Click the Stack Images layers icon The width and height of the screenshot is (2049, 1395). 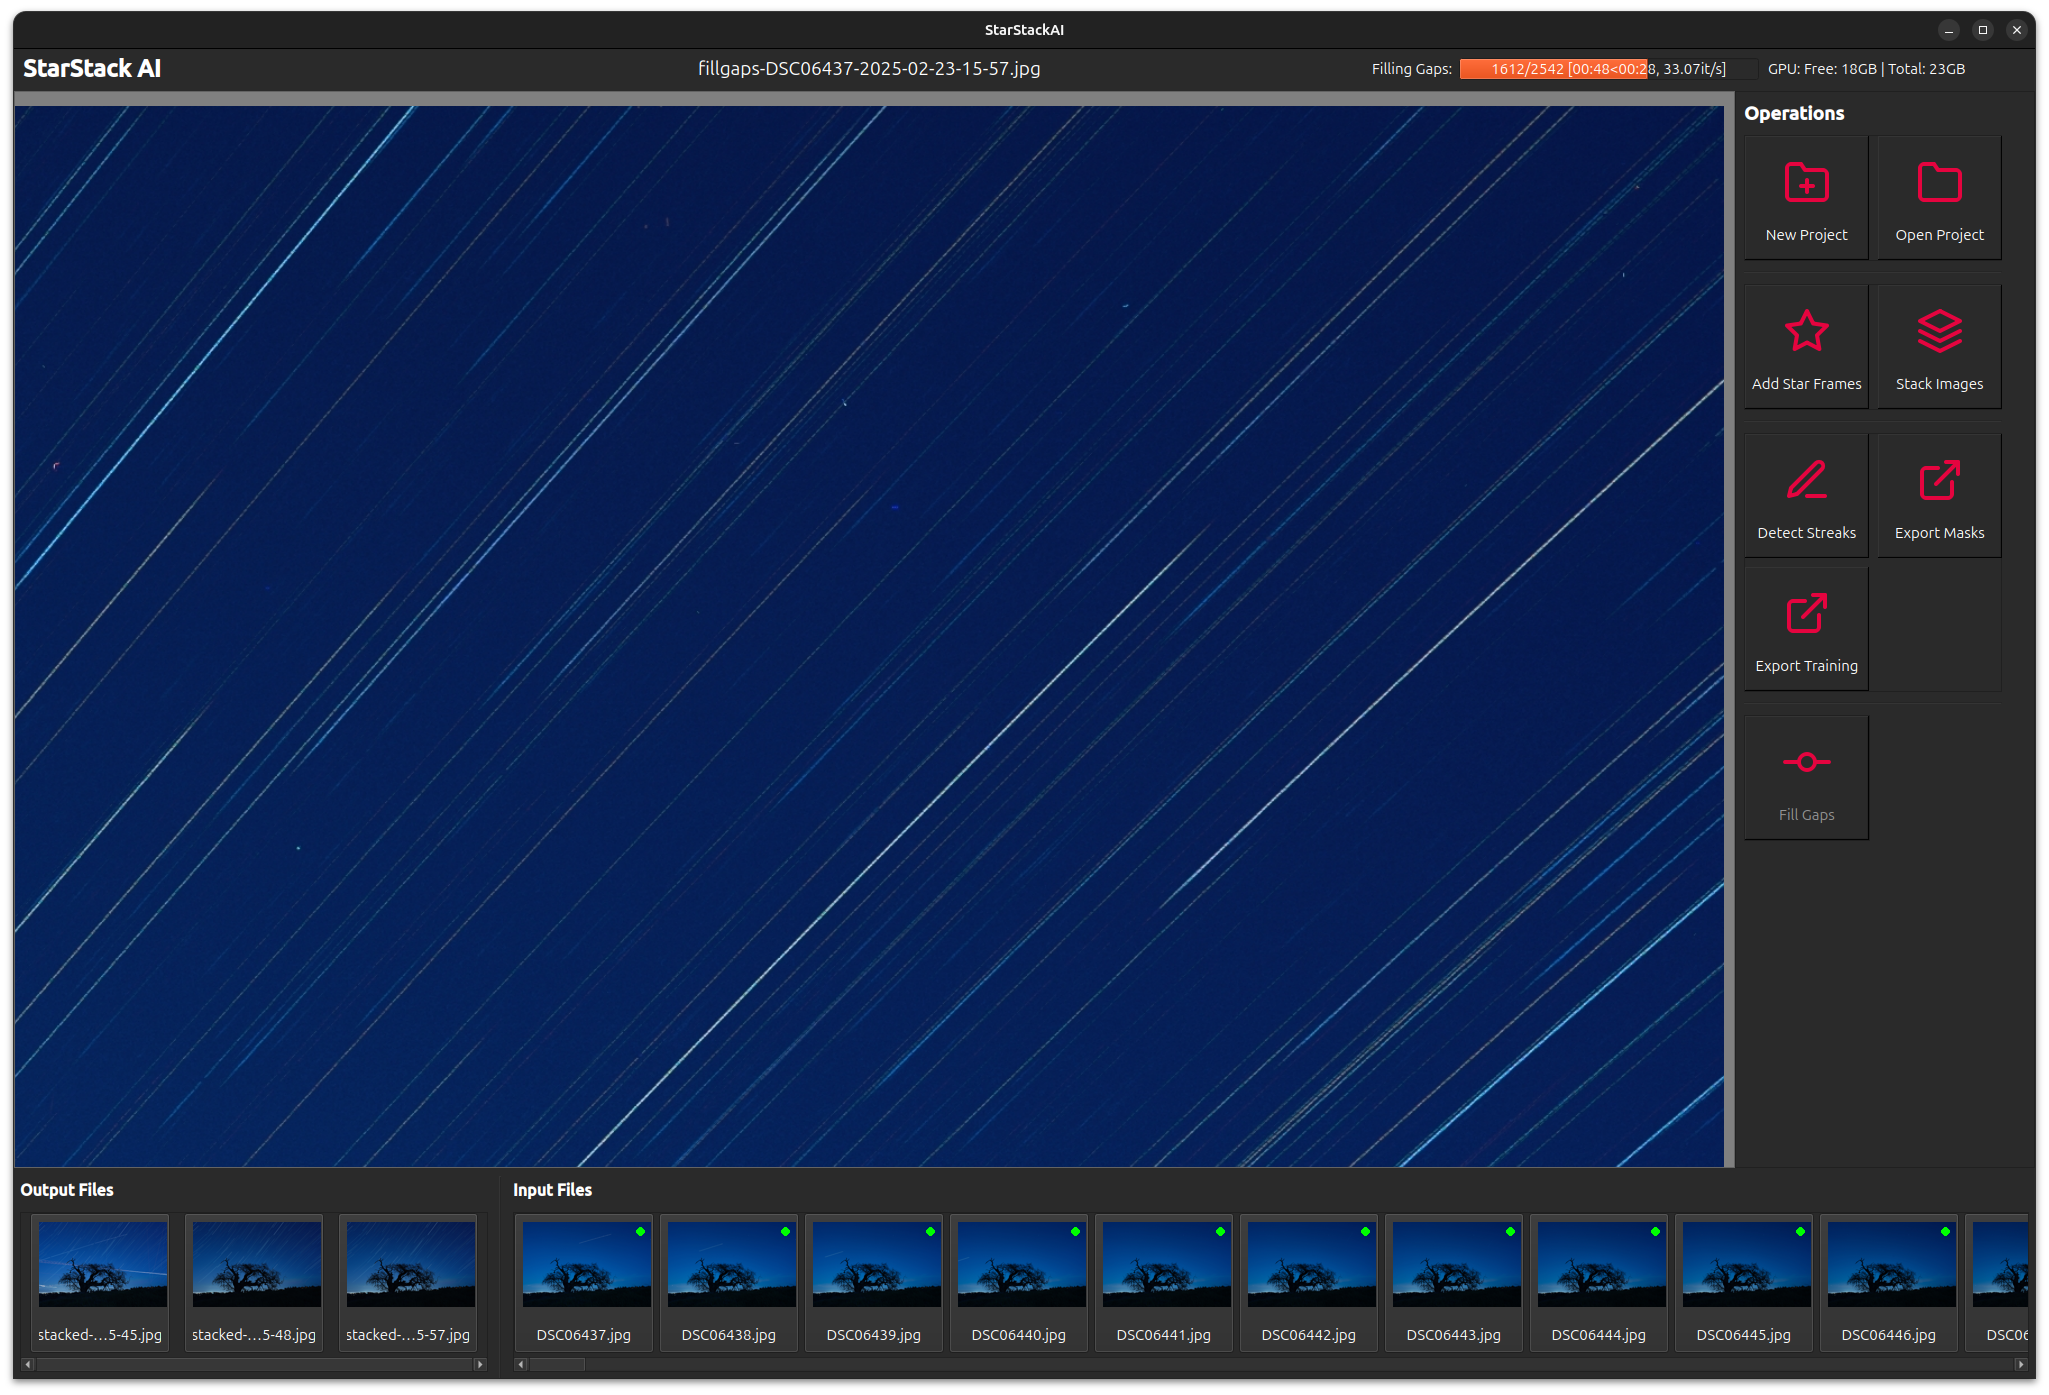(x=1938, y=331)
